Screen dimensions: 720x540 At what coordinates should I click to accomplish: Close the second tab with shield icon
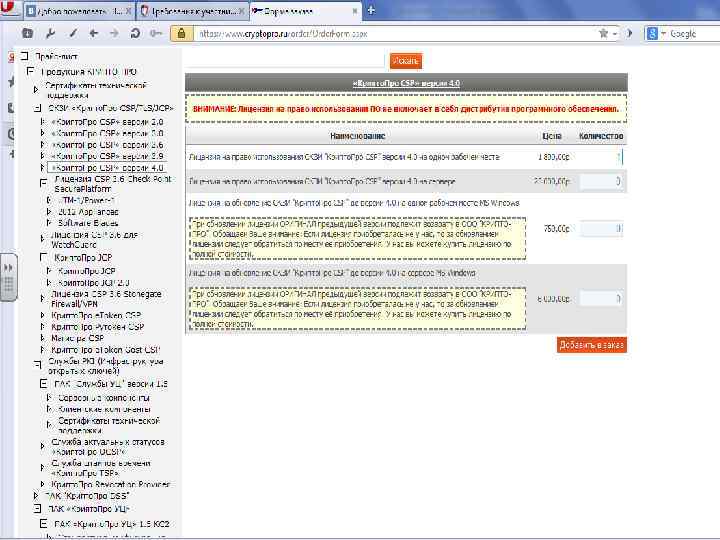tap(242, 11)
